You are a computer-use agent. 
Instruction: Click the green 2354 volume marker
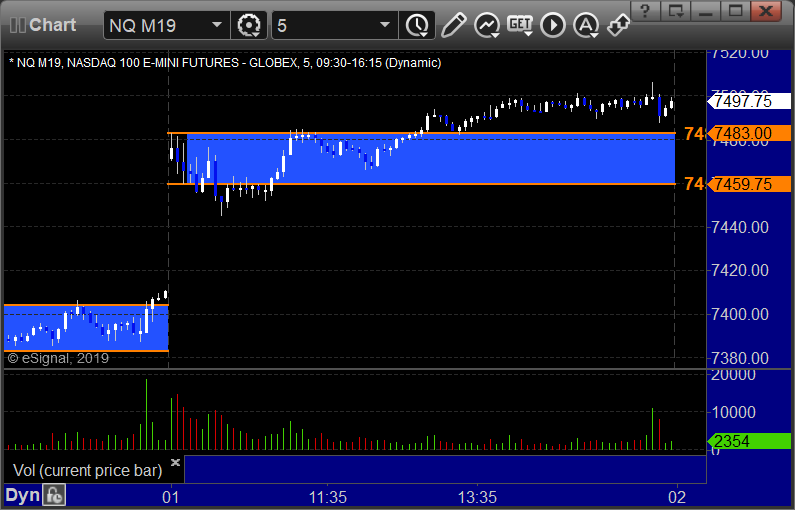[x=749, y=441]
